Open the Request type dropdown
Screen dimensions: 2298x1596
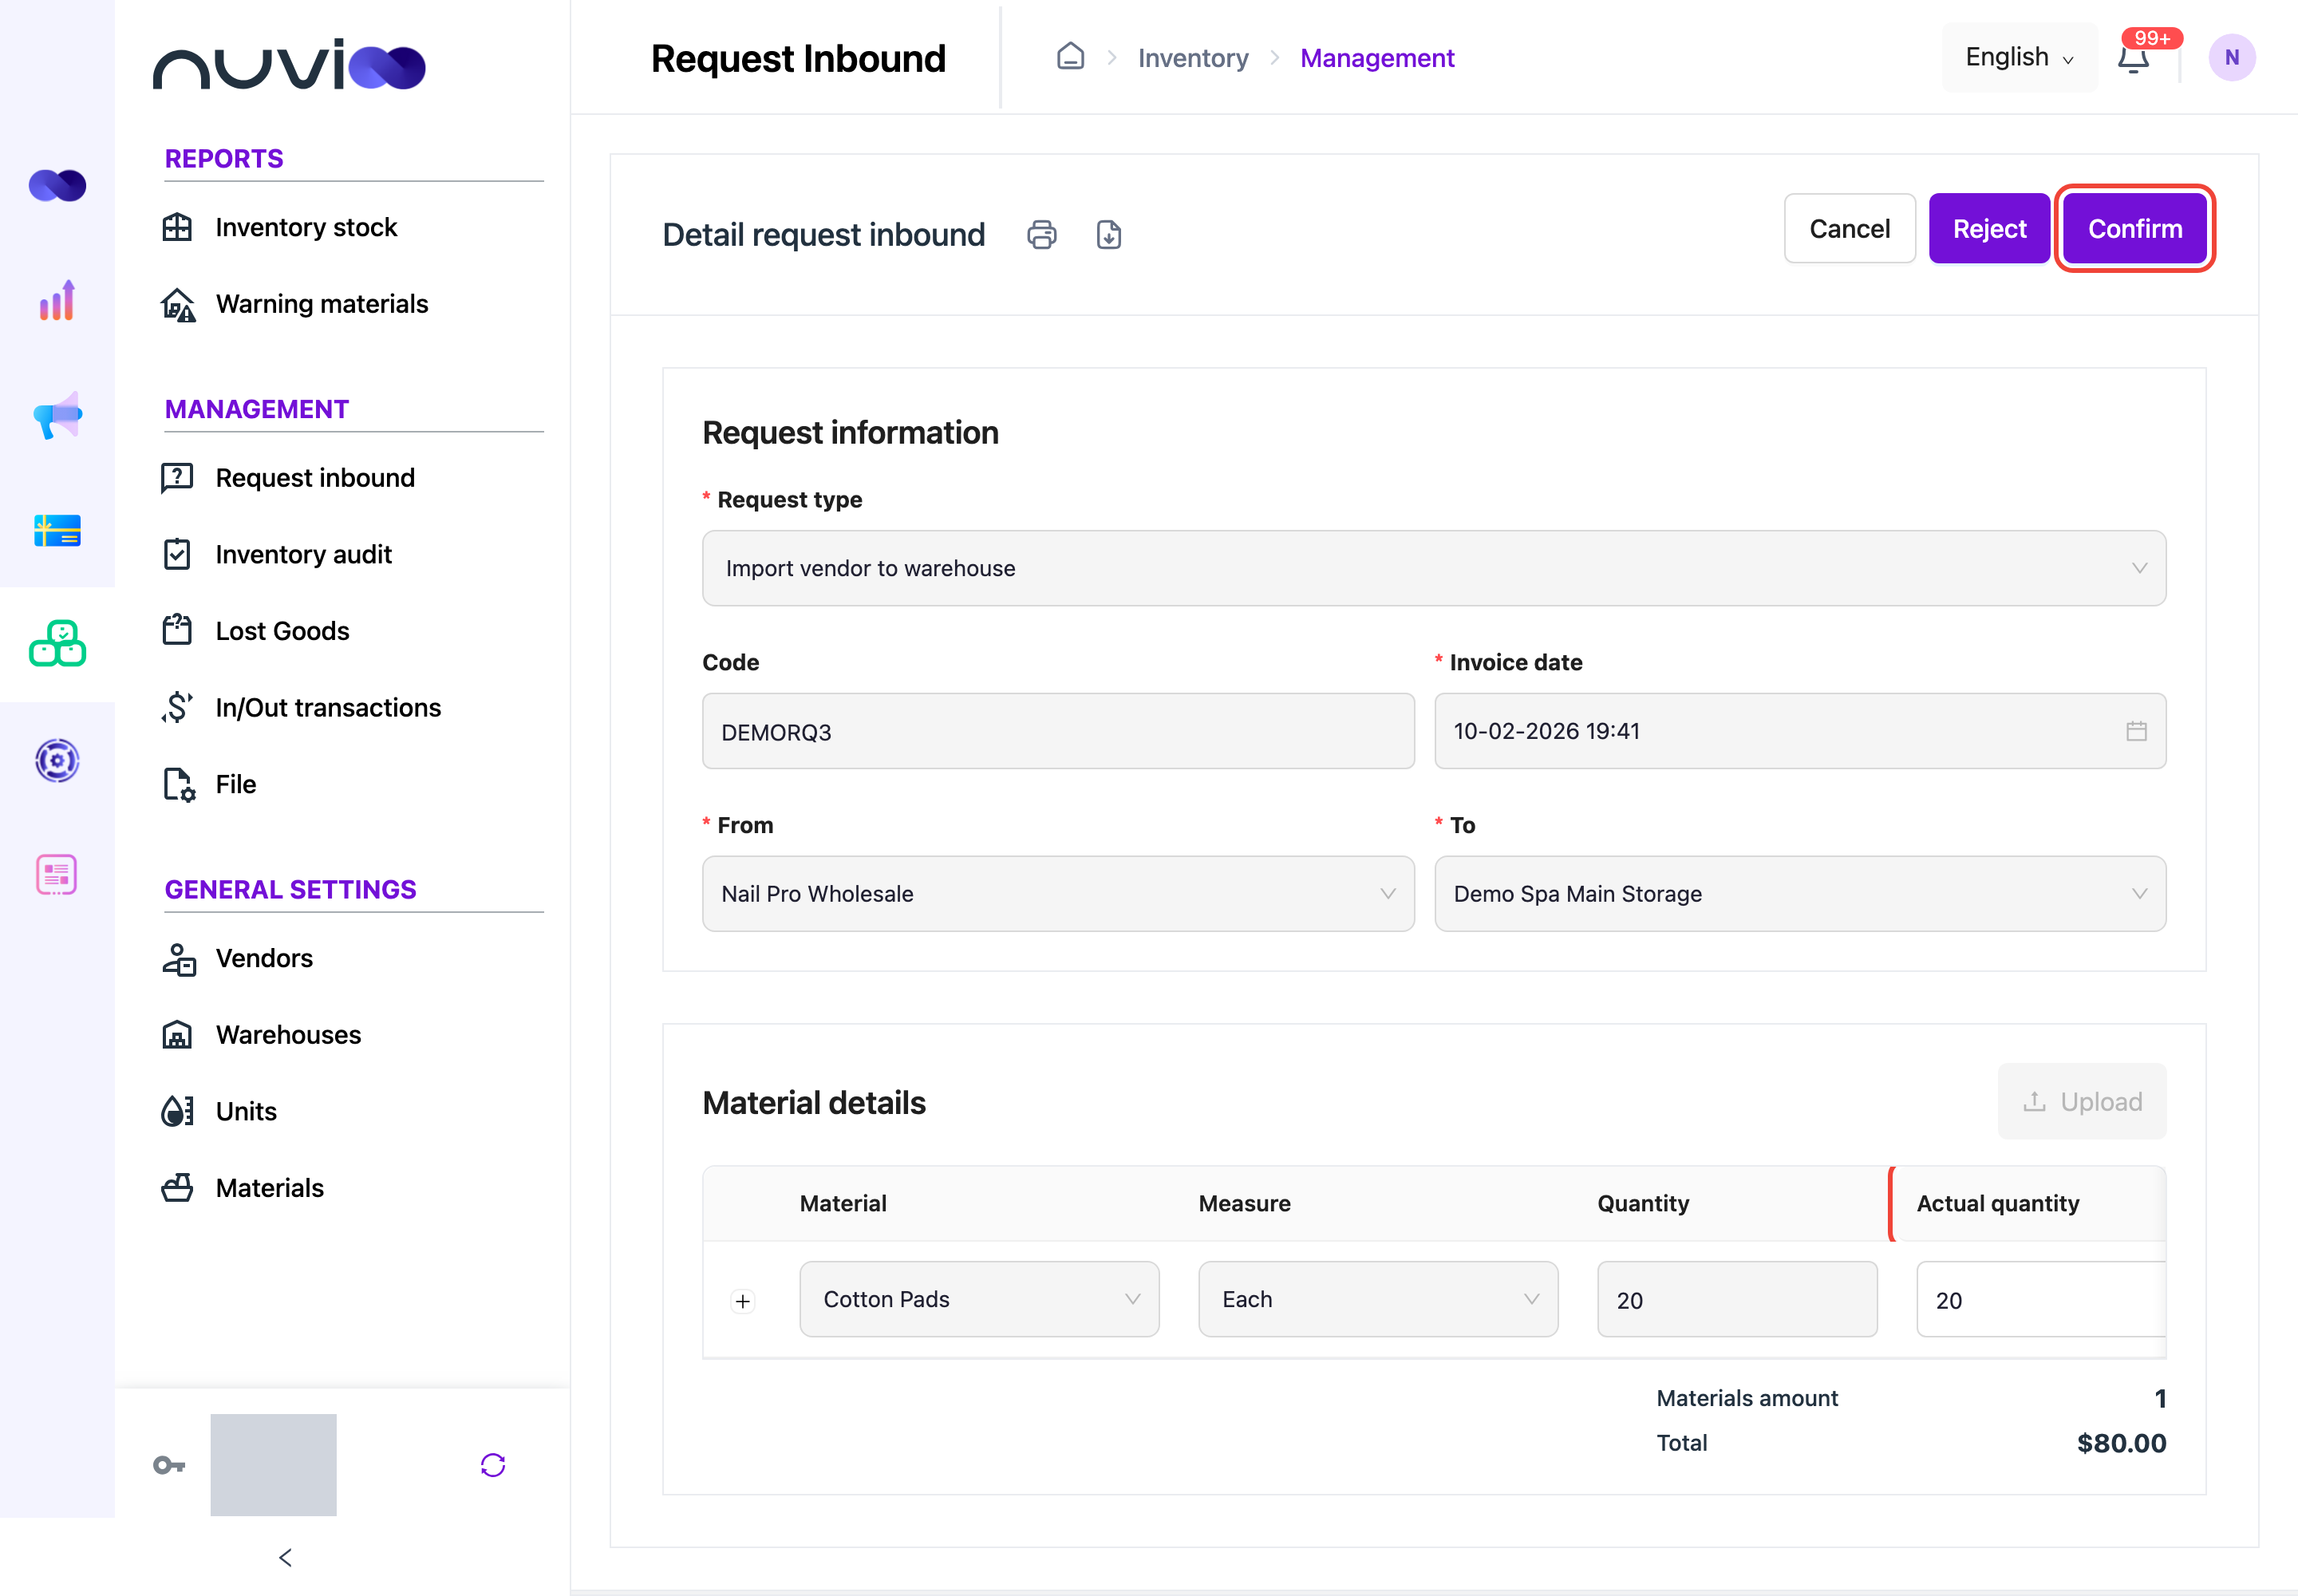pos(1434,568)
